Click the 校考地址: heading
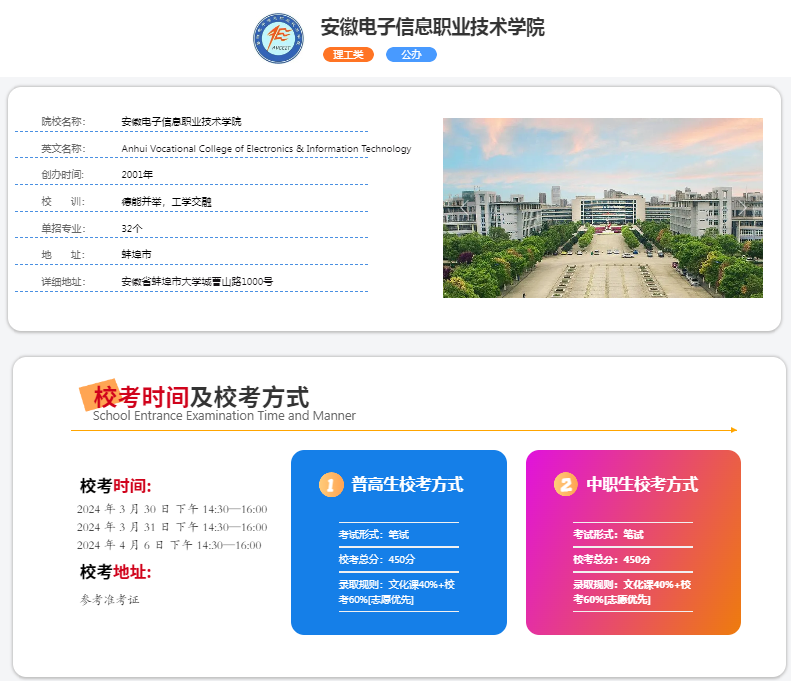791x681 pixels. (x=116, y=572)
